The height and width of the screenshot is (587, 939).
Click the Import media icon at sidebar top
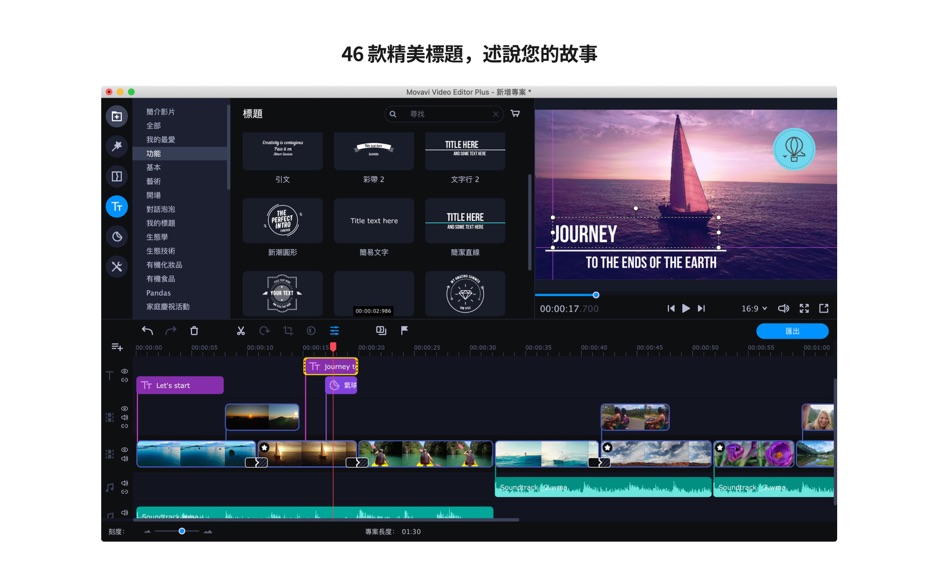coord(116,117)
